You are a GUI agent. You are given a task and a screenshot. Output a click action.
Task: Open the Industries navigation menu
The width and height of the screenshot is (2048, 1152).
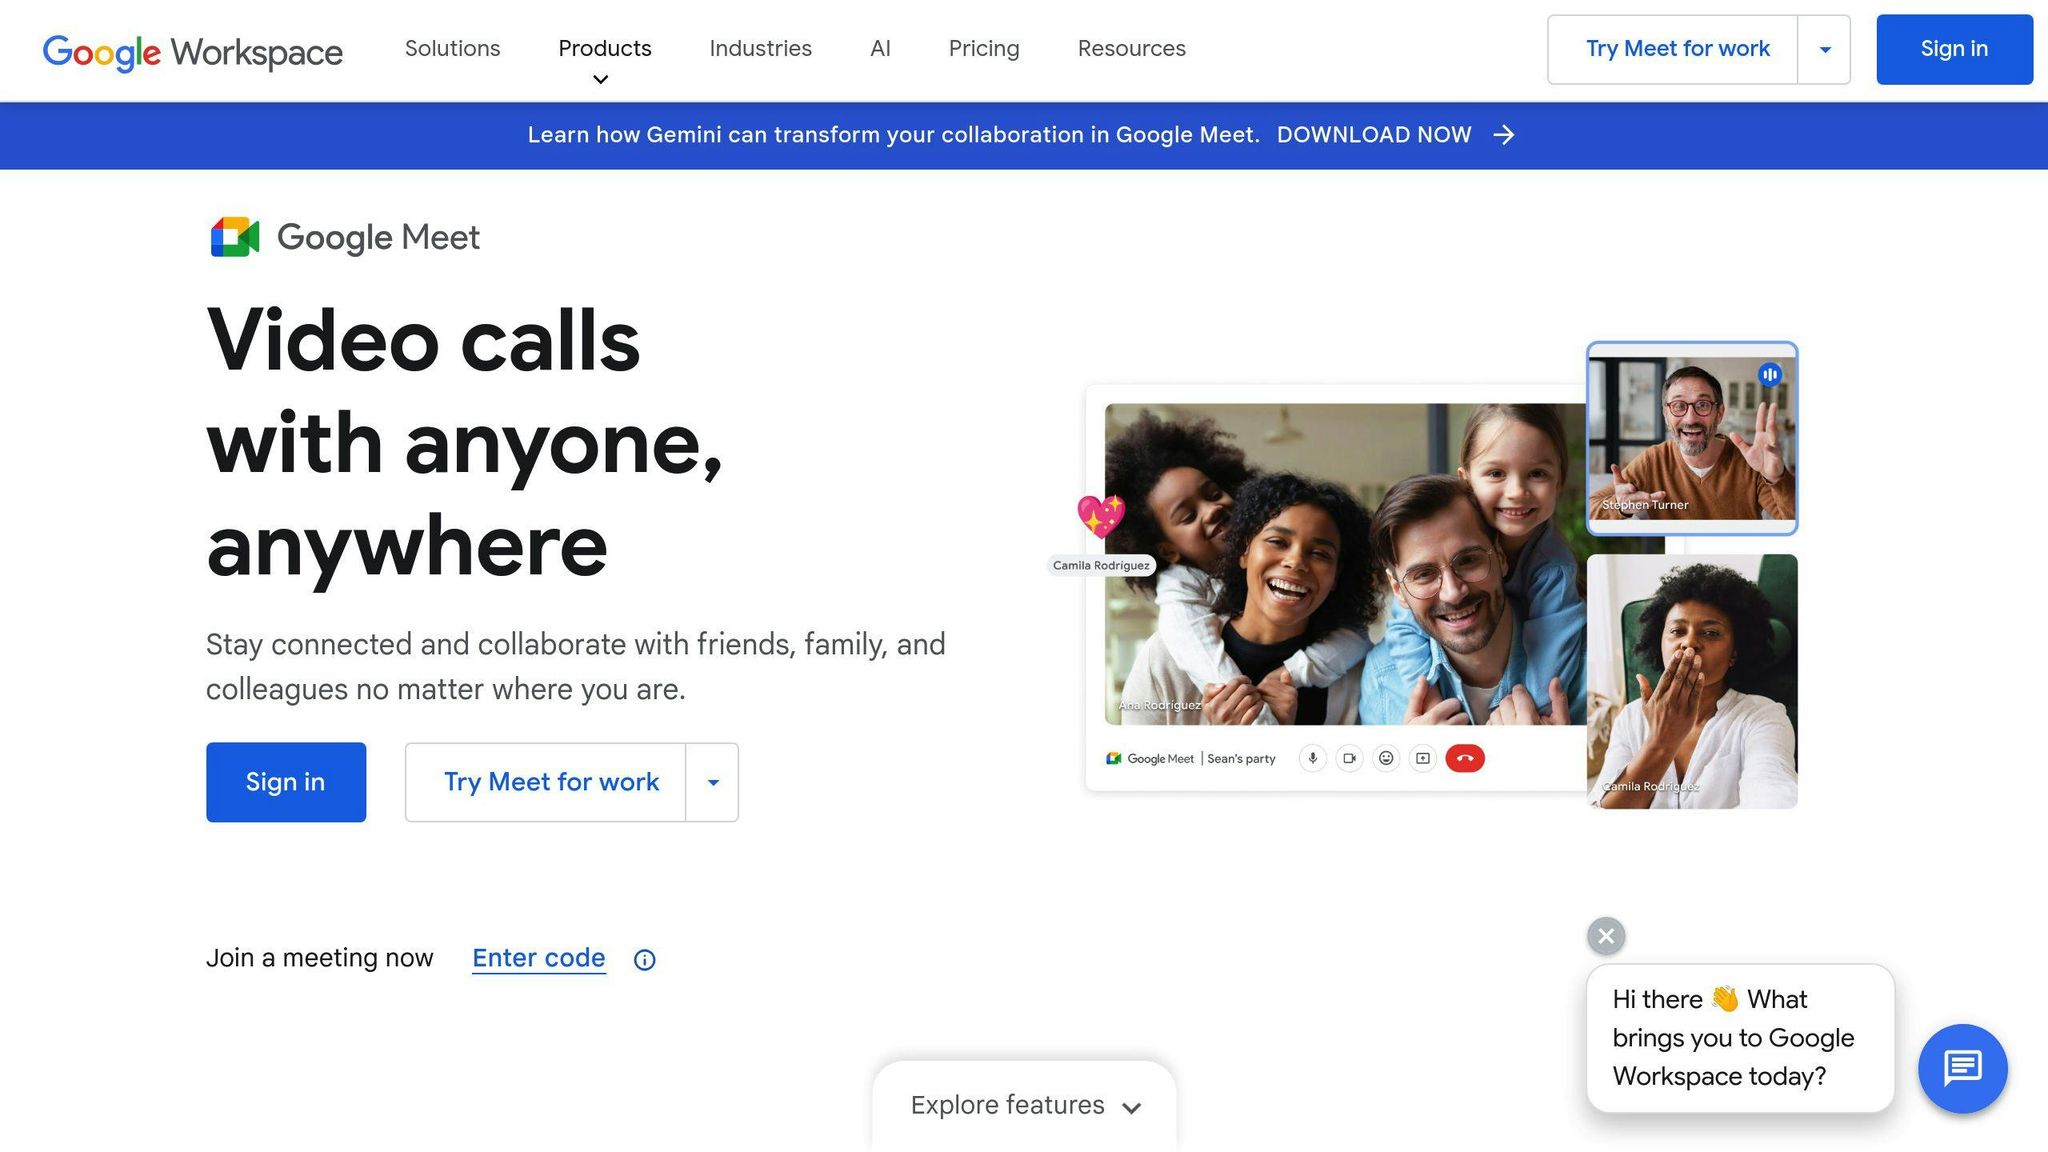[x=759, y=49]
